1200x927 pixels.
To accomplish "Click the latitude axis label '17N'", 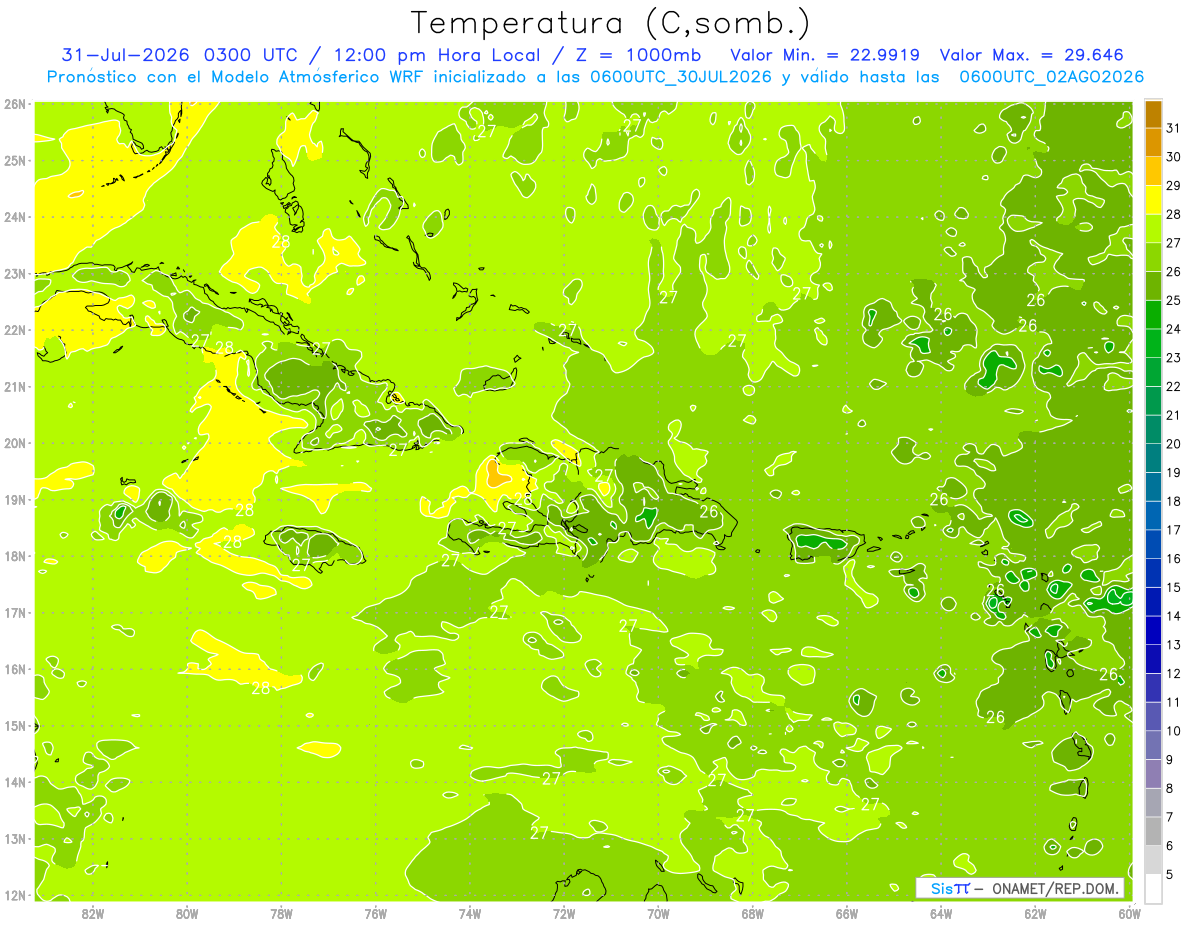I will click(15, 612).
